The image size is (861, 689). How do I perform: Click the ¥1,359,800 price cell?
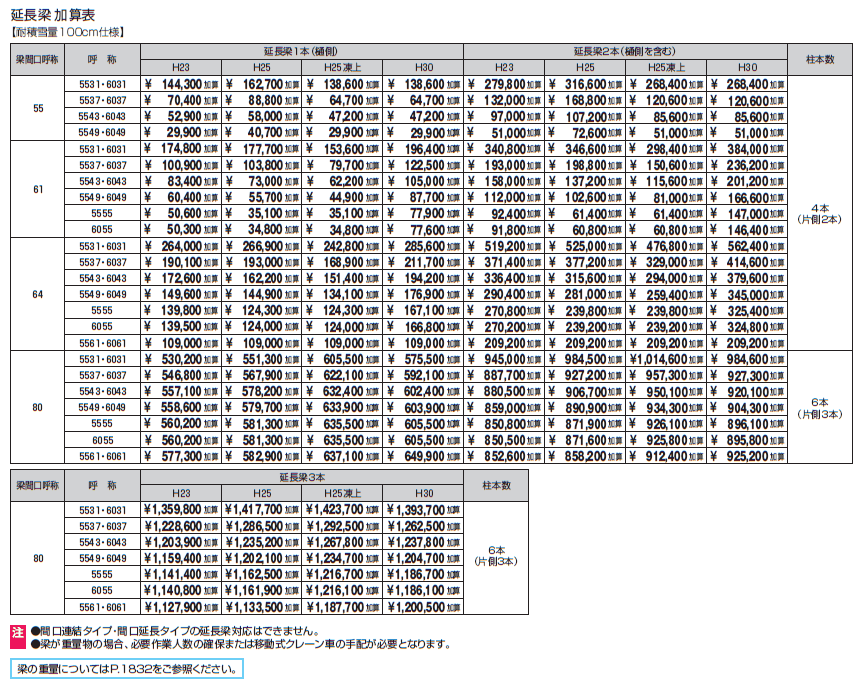point(180,510)
